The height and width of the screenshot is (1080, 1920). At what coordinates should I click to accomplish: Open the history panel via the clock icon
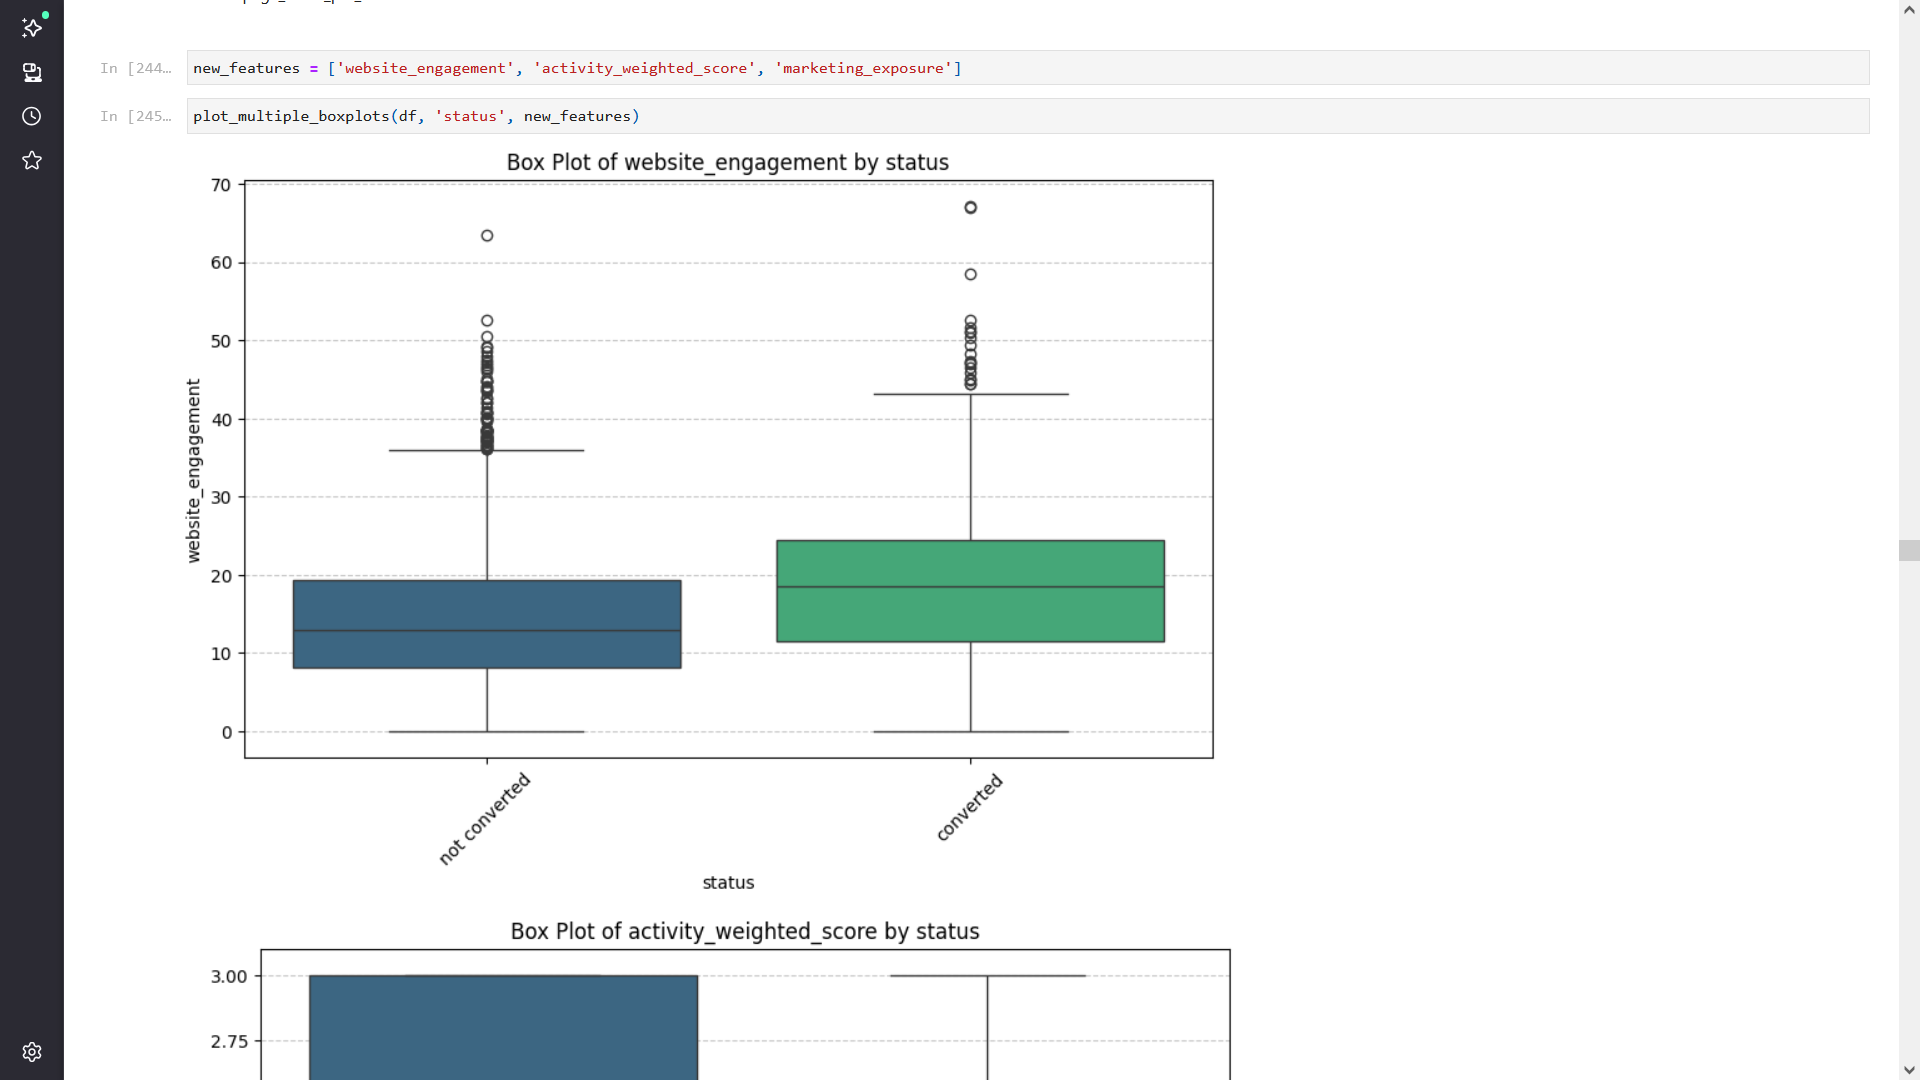(32, 116)
